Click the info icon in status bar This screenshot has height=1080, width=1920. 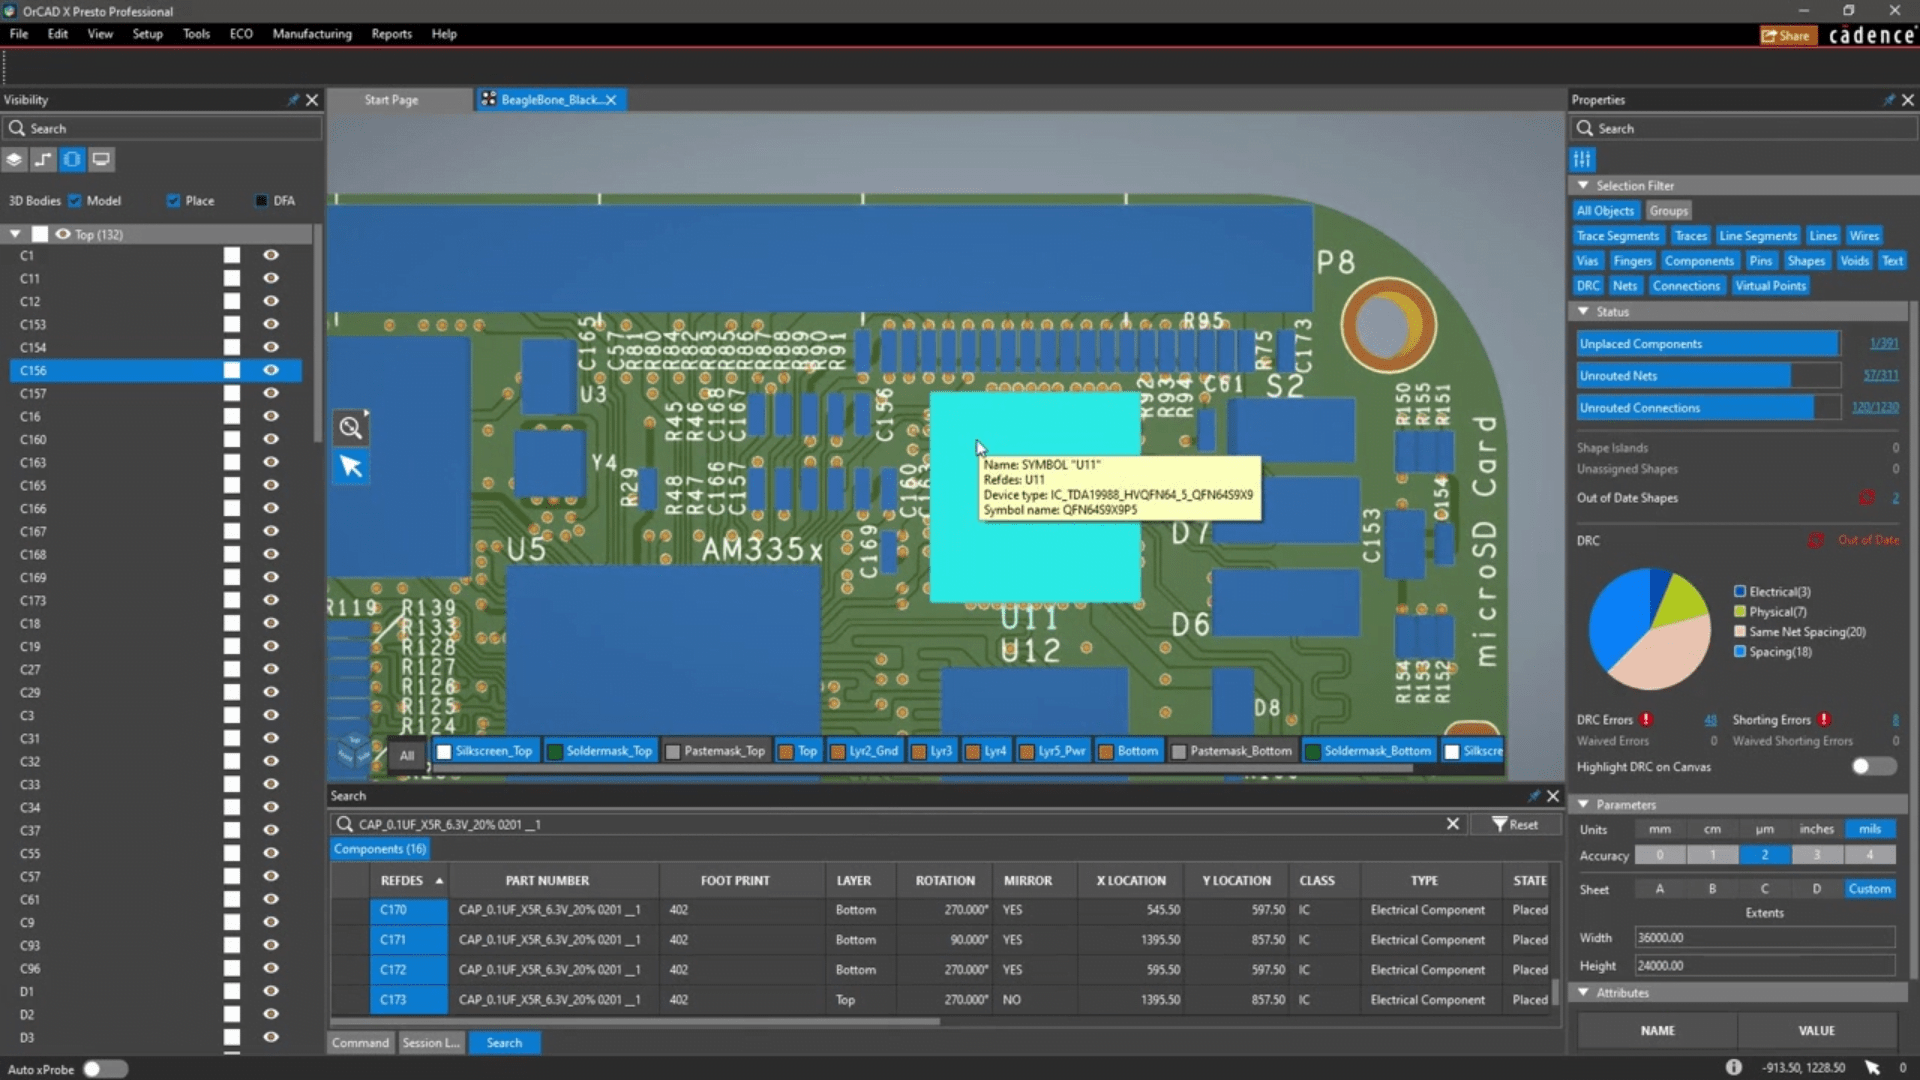[1734, 1067]
